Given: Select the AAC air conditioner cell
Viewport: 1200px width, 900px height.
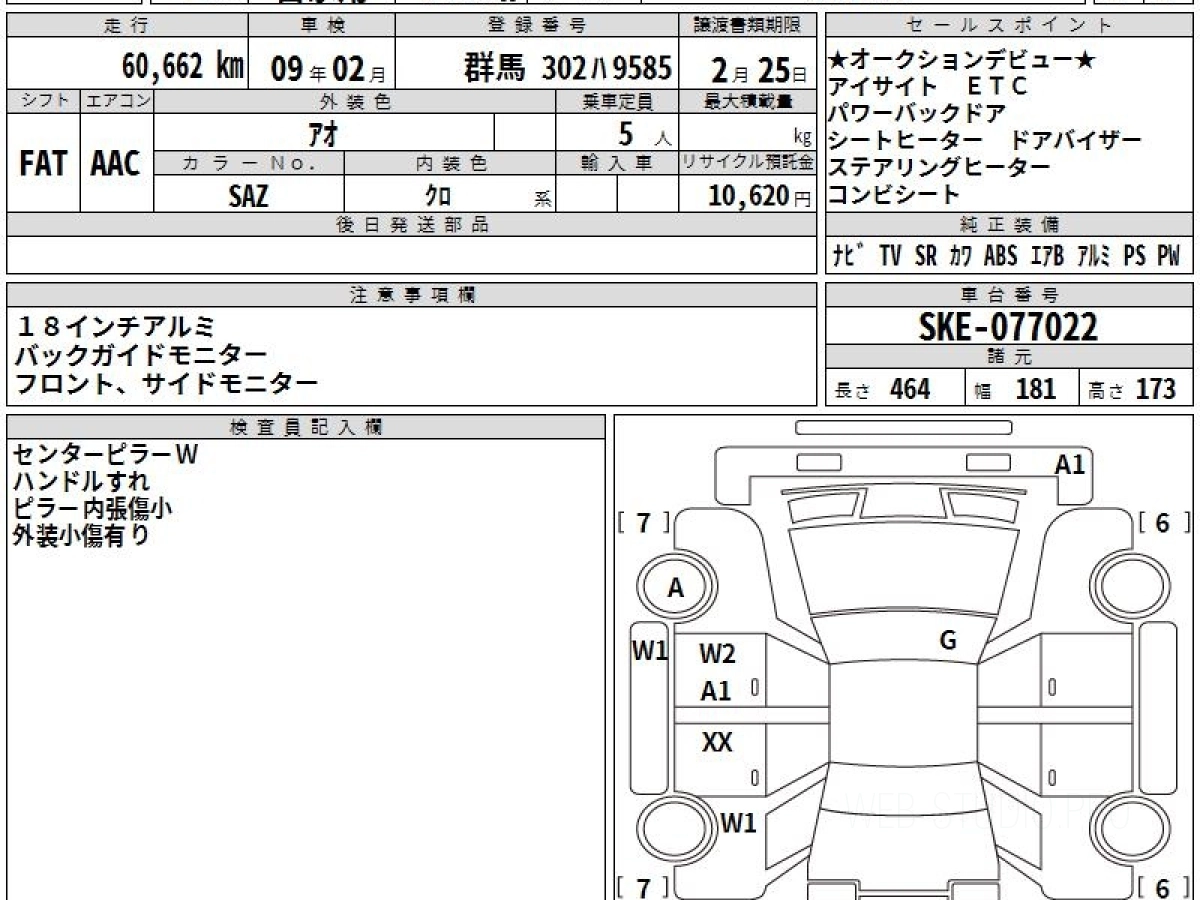Looking at the screenshot, I should pyautogui.click(x=116, y=164).
